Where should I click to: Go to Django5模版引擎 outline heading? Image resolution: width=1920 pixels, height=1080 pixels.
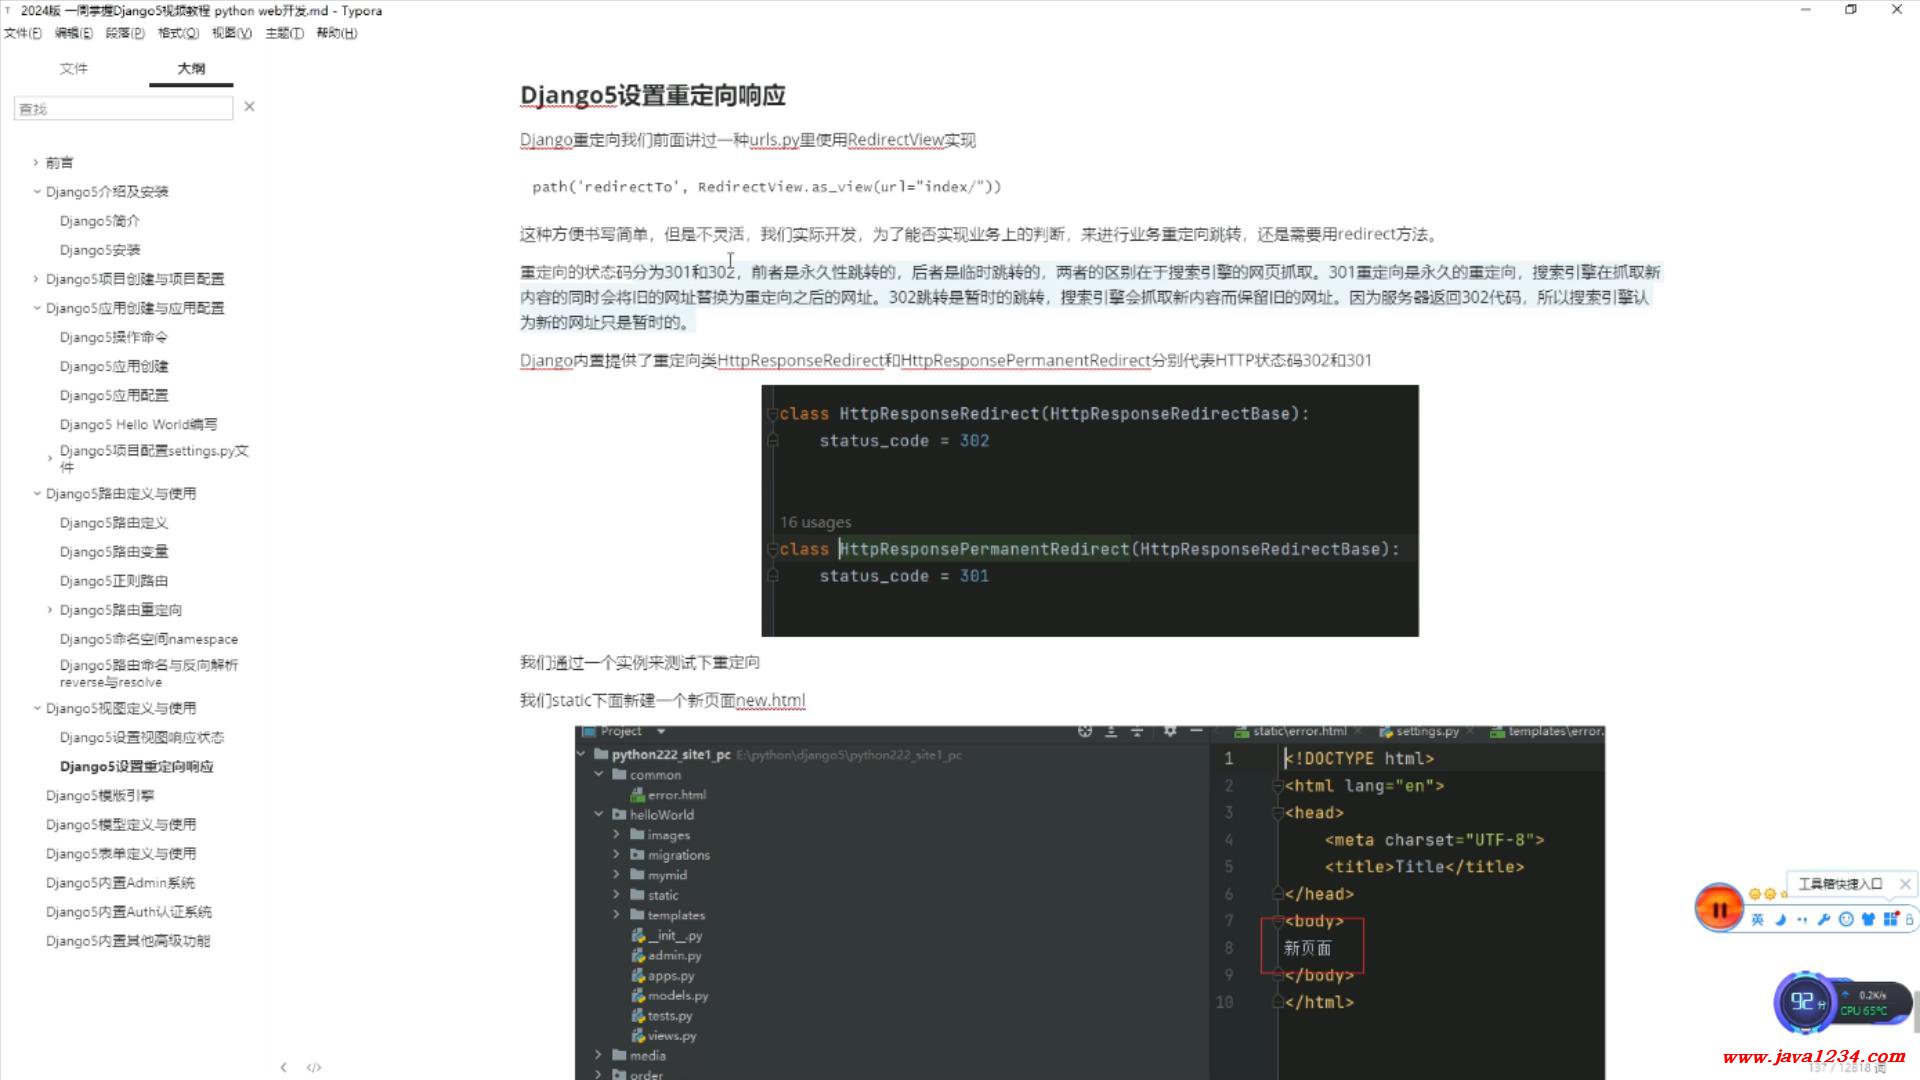100,795
